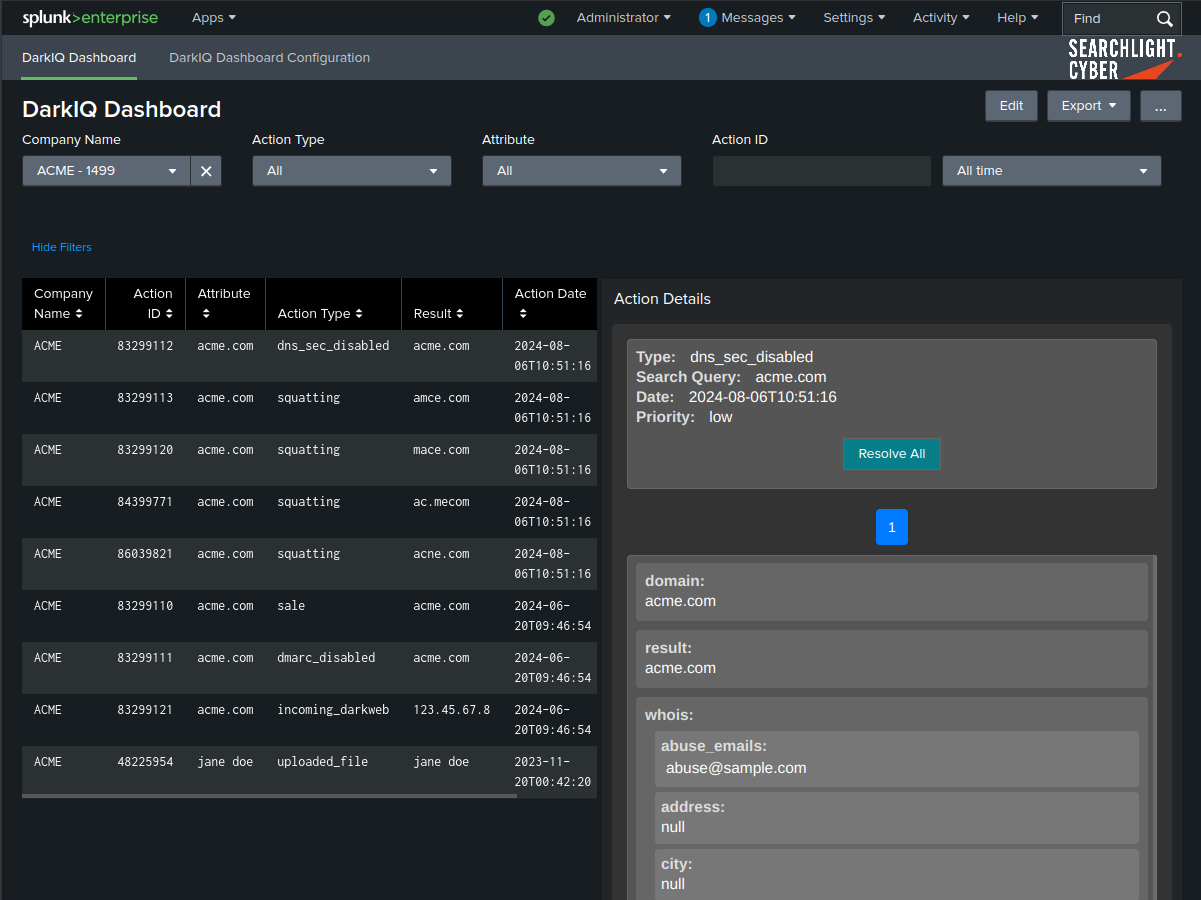Open the All time range picker
1201x900 pixels.
(1051, 171)
